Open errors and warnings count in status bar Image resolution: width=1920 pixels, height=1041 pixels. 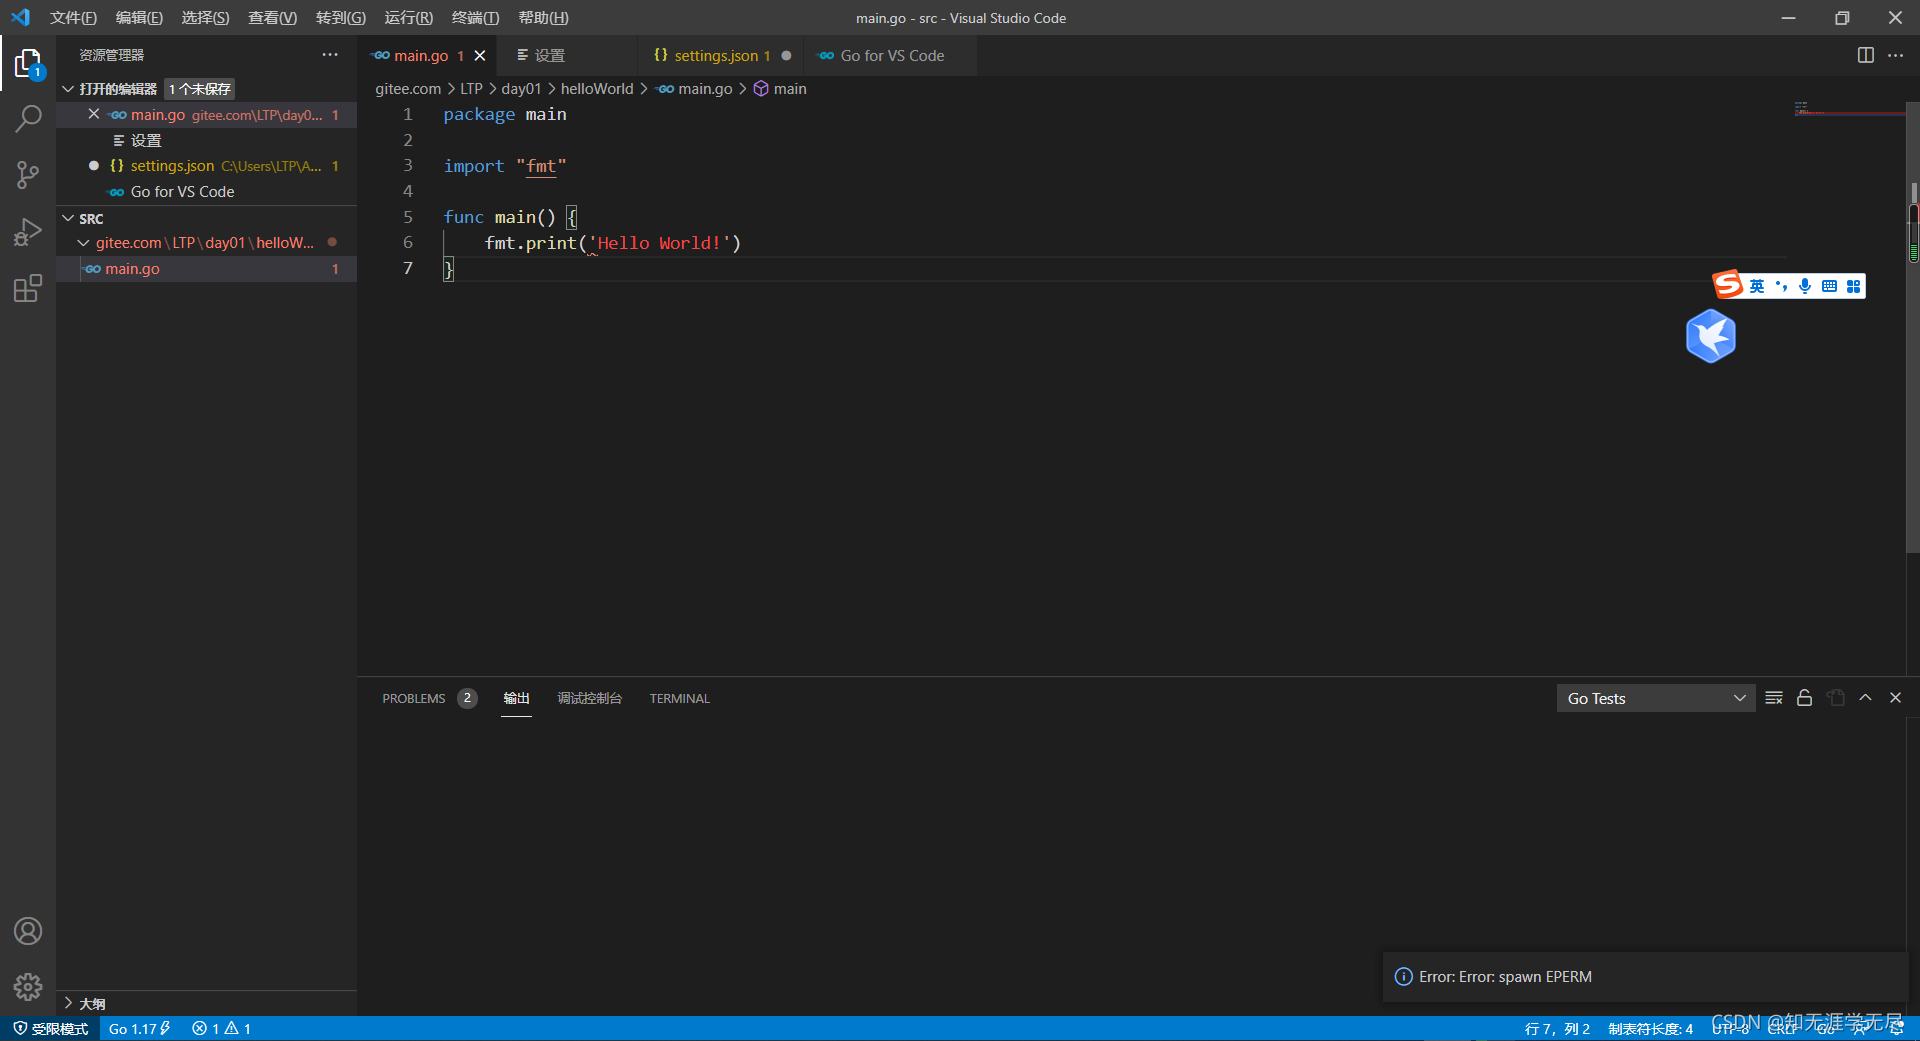click(221, 1028)
